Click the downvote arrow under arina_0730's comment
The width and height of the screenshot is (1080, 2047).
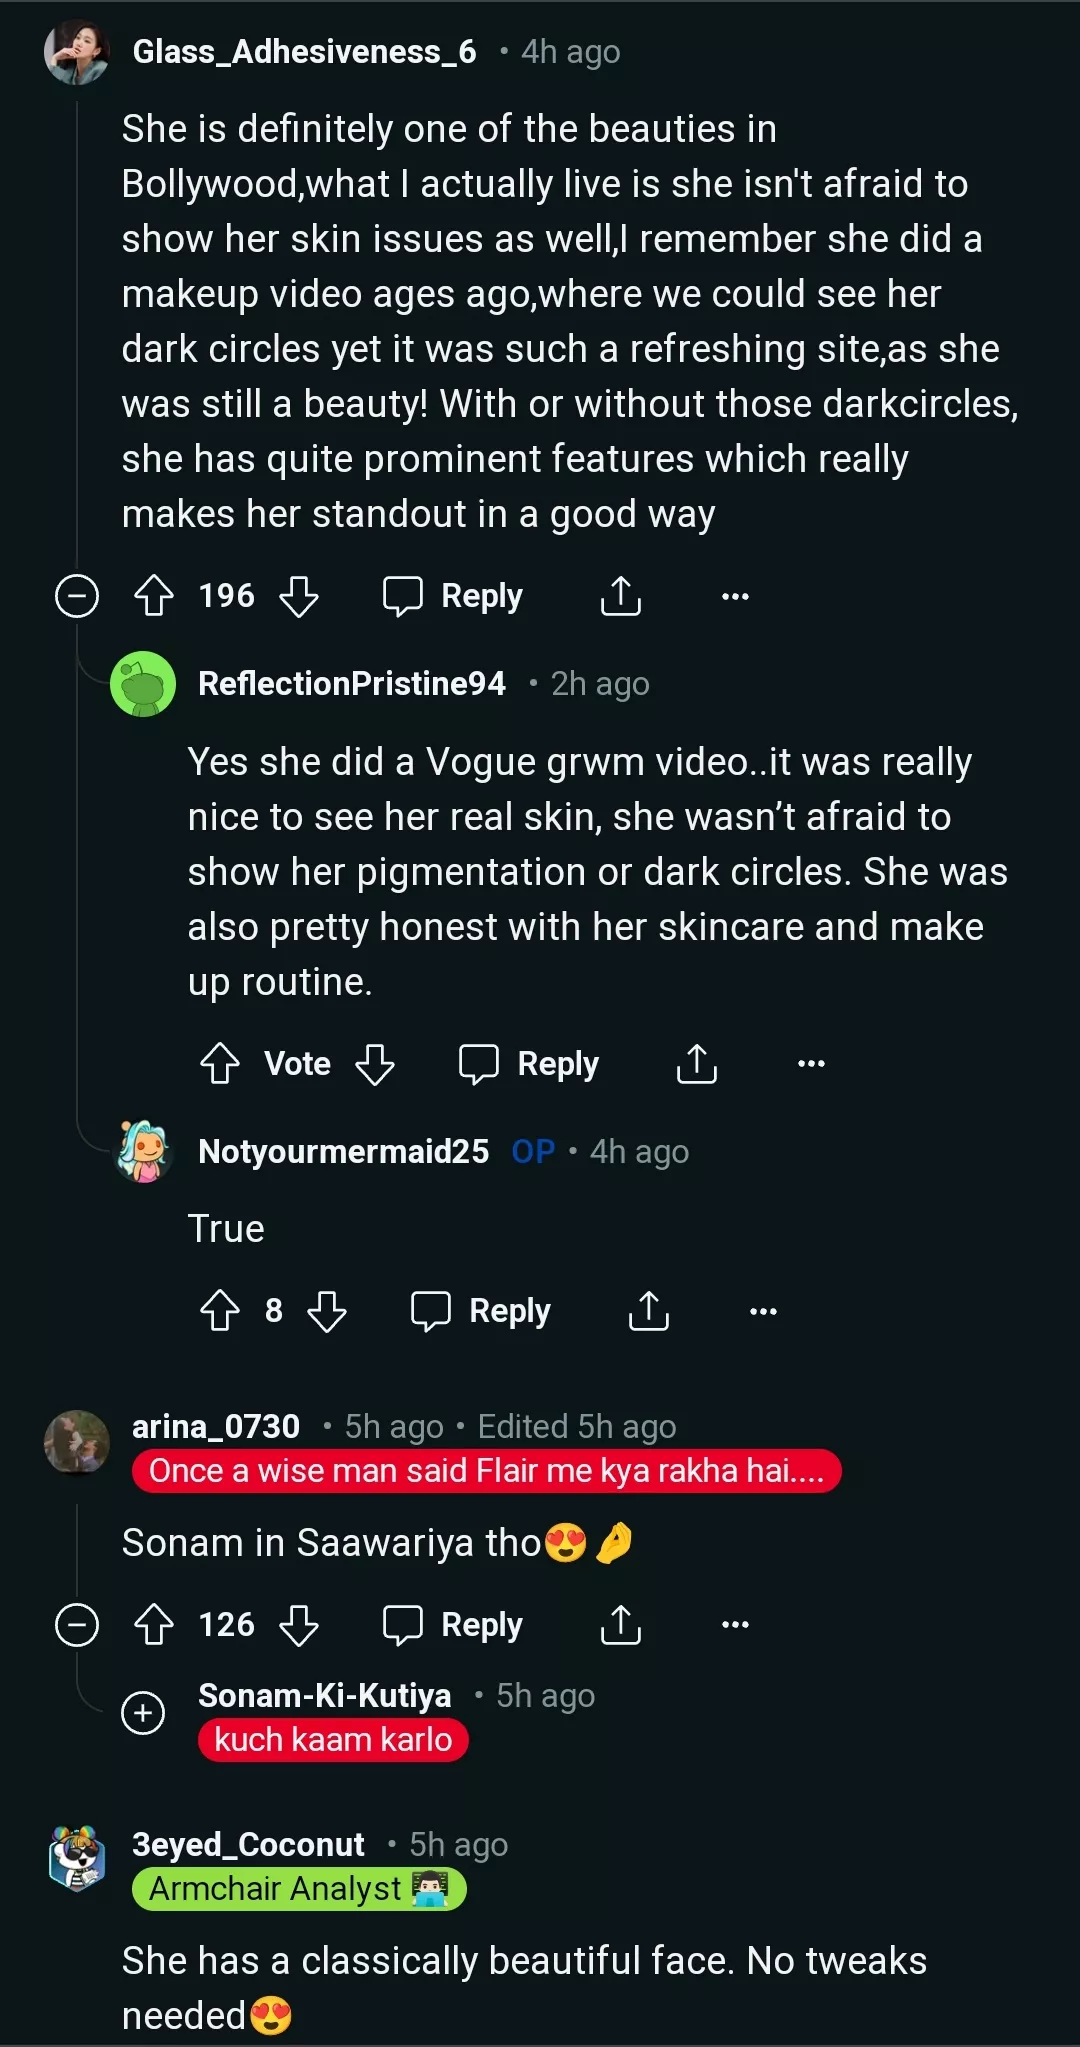pos(298,1624)
